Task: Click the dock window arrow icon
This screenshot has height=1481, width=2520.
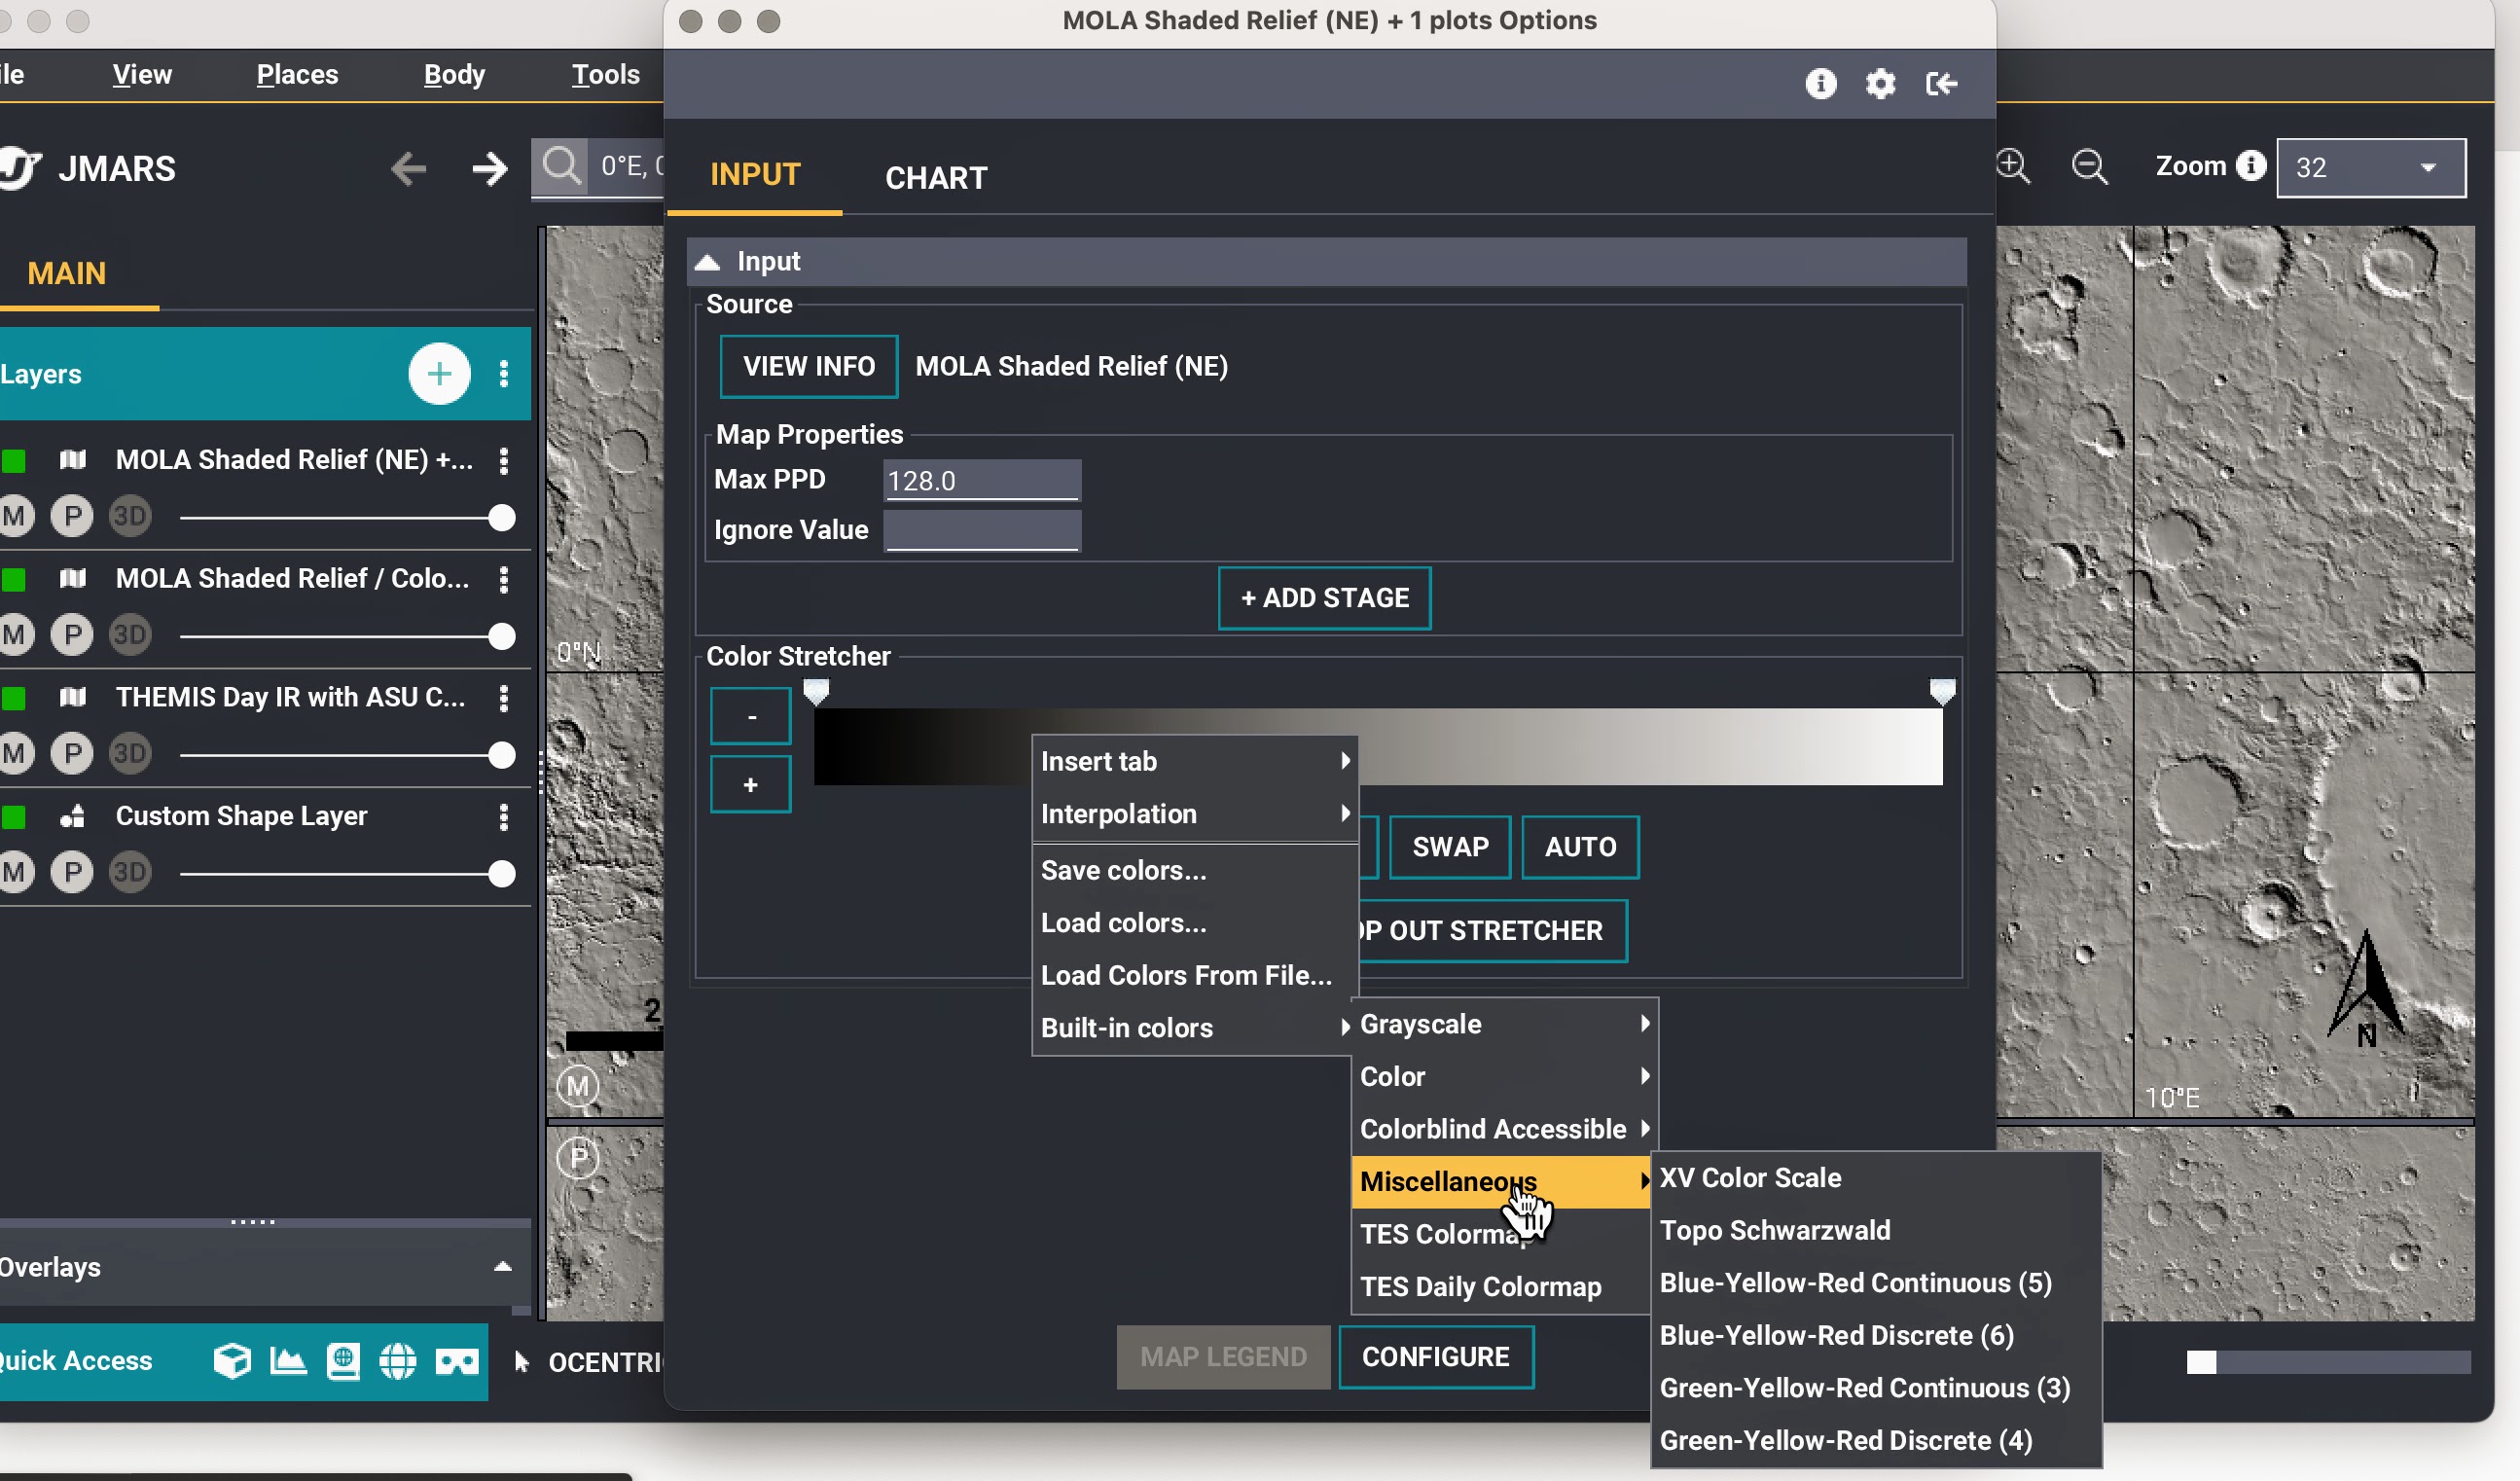Action: pyautogui.click(x=1941, y=83)
